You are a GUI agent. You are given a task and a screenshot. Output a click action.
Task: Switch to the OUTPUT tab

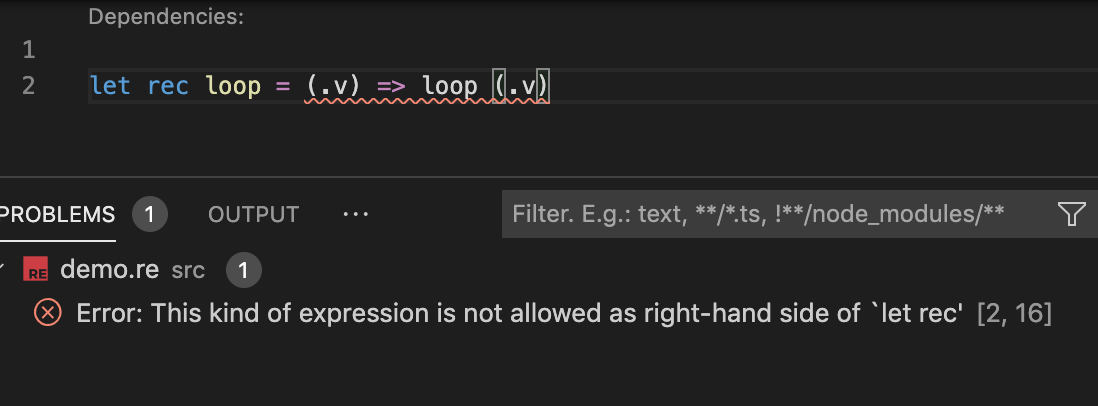click(x=253, y=214)
